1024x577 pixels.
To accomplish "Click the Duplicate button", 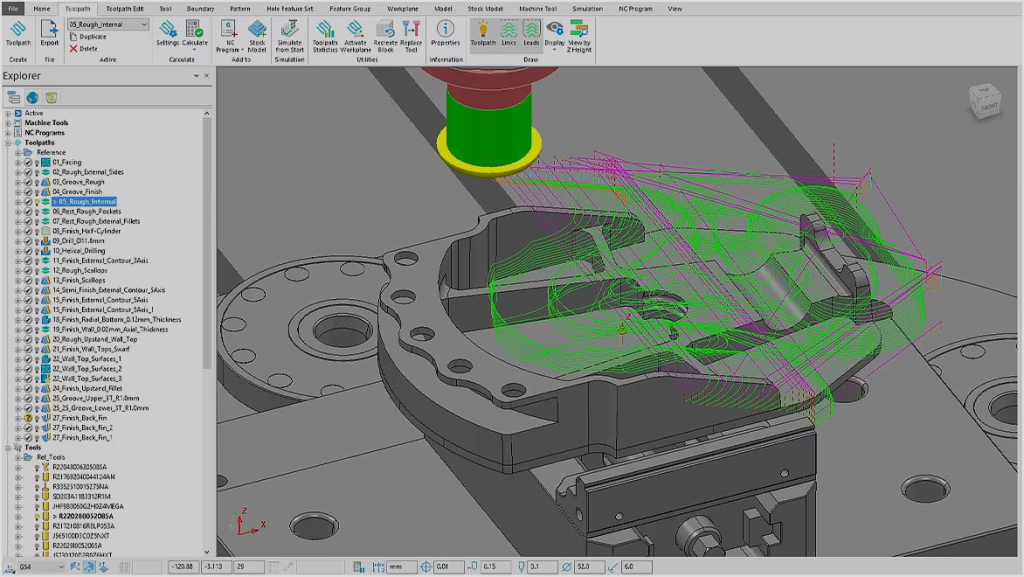I will (x=92, y=37).
